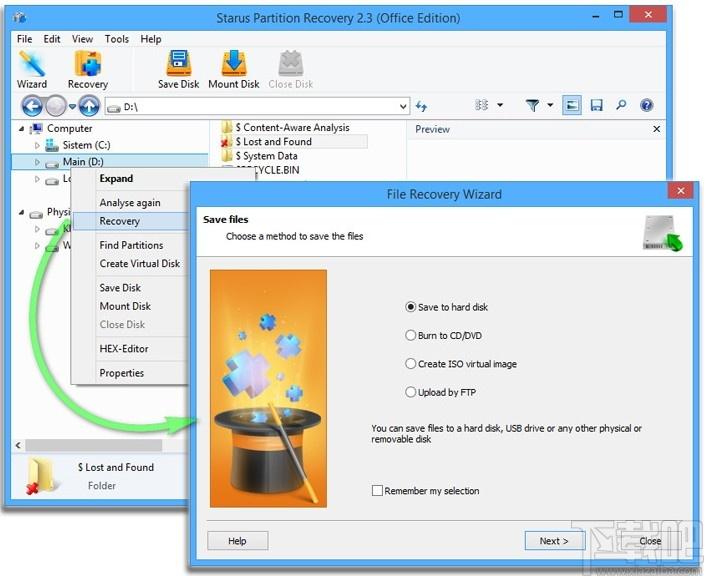Click the Mount Disk toolbar icon
Viewport: 706px width, 576px height.
coord(234,69)
